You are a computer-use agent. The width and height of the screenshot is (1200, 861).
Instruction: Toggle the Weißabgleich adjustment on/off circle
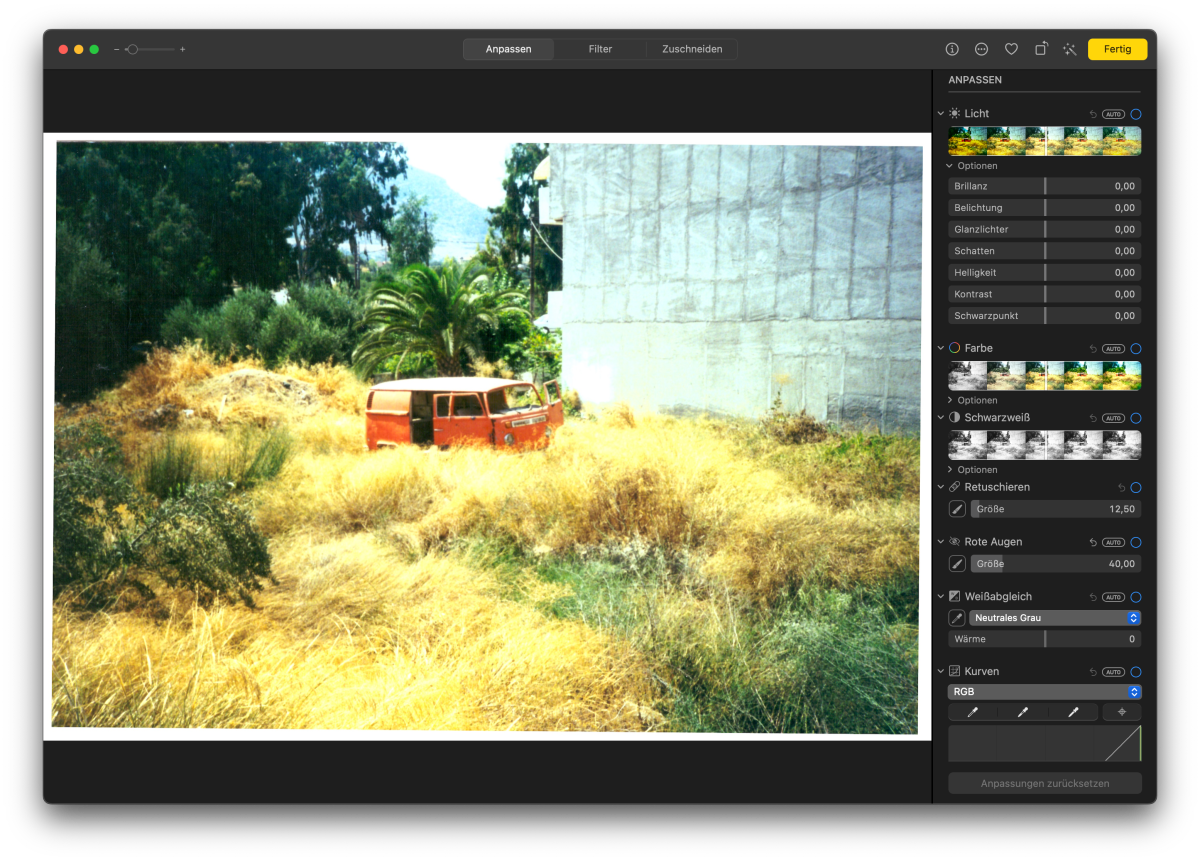point(1136,597)
